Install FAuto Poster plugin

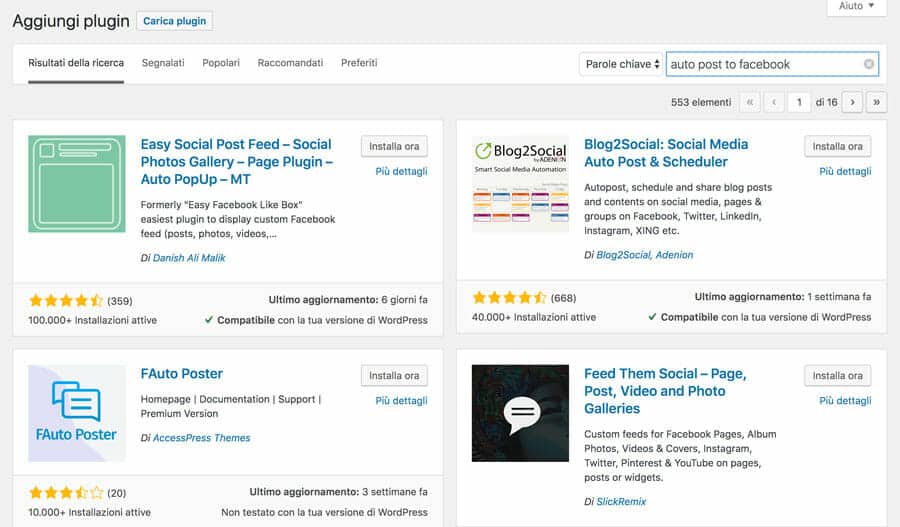point(394,375)
